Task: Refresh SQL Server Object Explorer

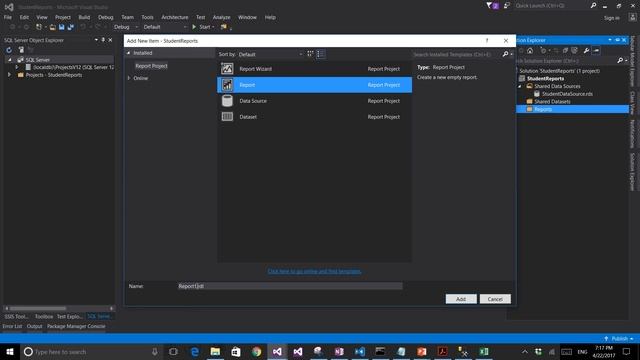Action: [9, 50]
